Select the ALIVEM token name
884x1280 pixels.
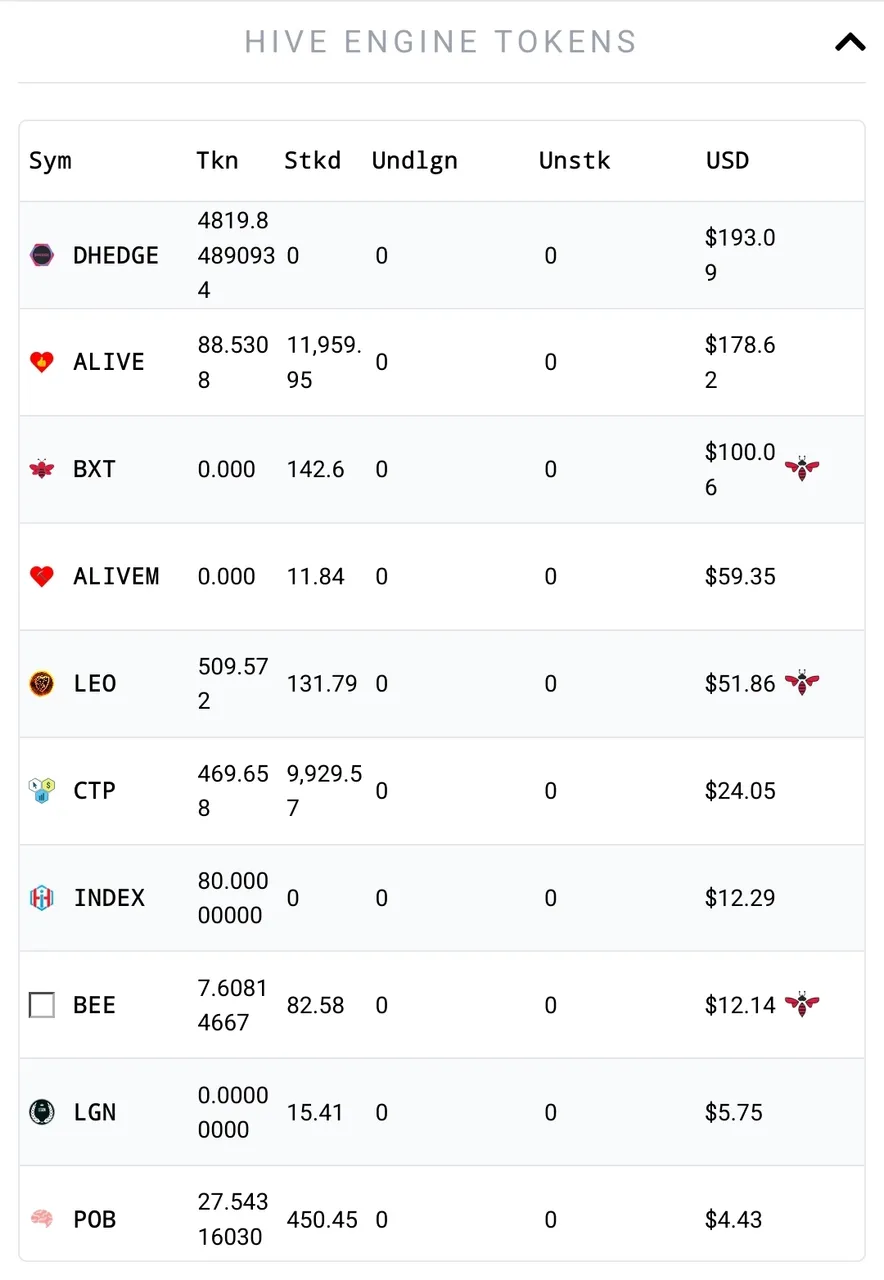(x=116, y=576)
